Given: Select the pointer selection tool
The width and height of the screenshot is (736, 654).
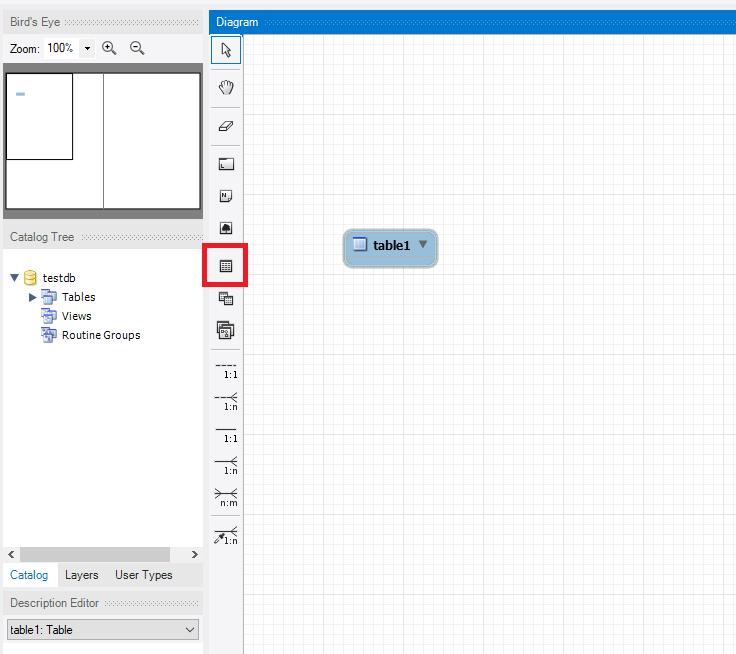Looking at the screenshot, I should [226, 50].
